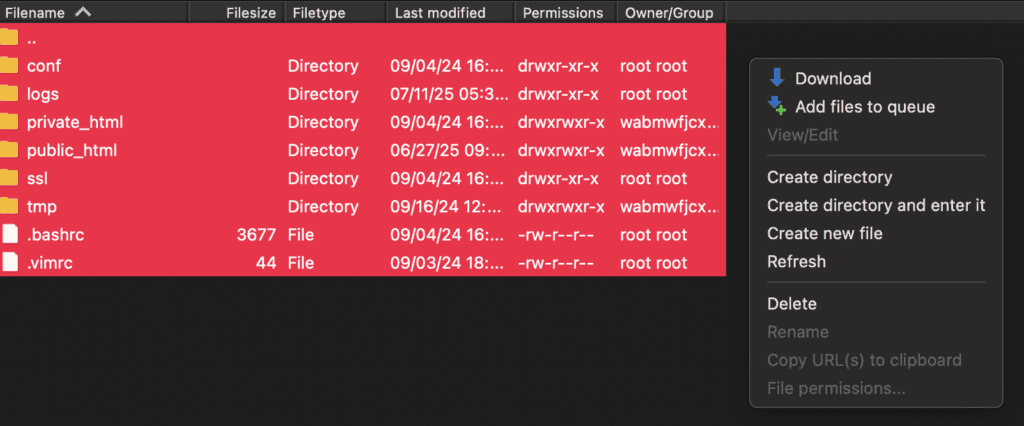The image size is (1024, 426).
Task: Click the private_html owner wabmwfjcx
Action: 669,122
